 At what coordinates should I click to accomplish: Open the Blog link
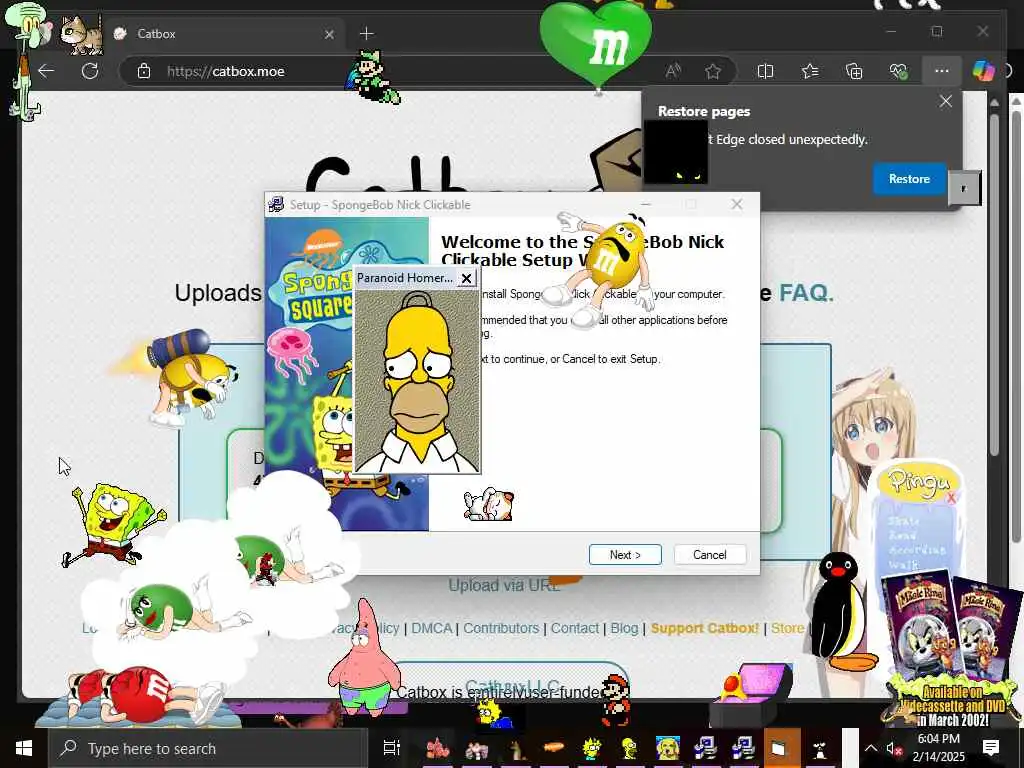tap(624, 628)
